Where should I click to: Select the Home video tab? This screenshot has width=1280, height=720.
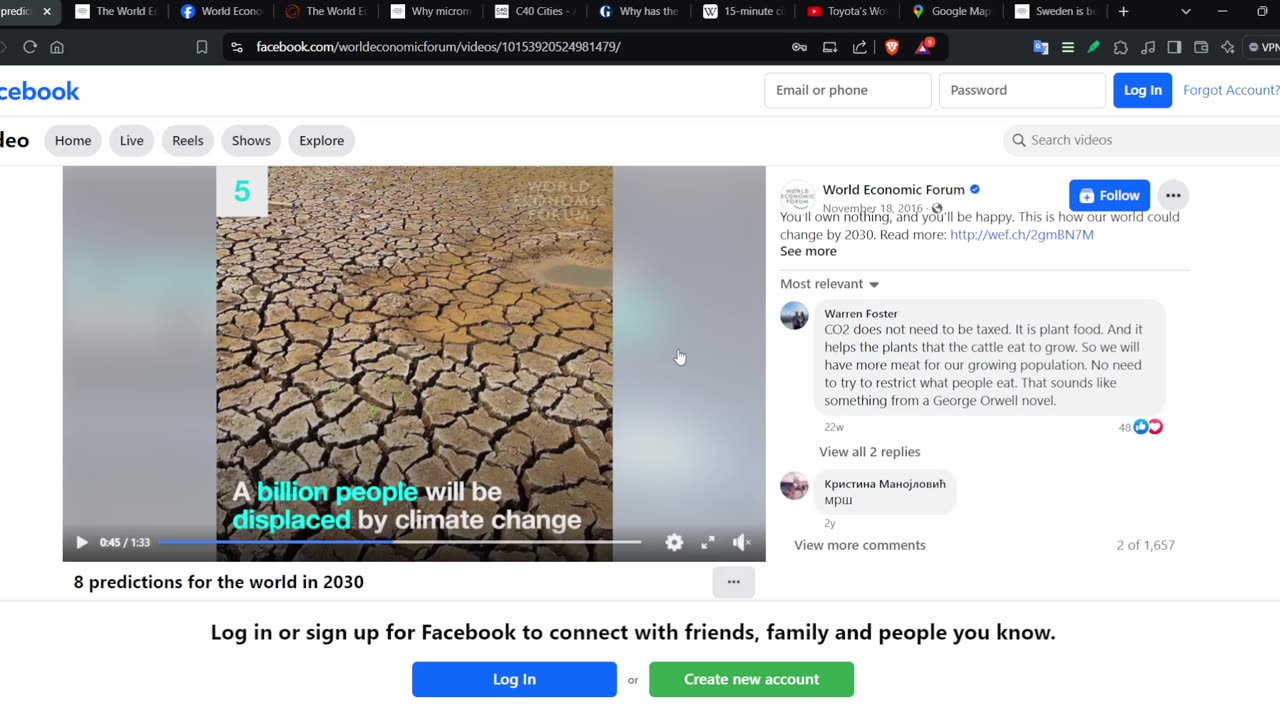click(x=73, y=140)
